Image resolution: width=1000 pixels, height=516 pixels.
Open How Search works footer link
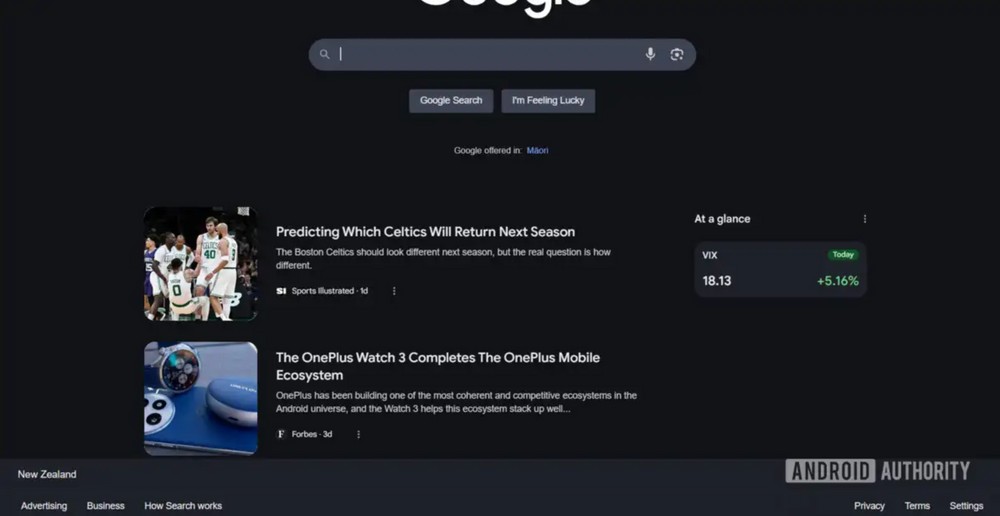click(x=183, y=506)
